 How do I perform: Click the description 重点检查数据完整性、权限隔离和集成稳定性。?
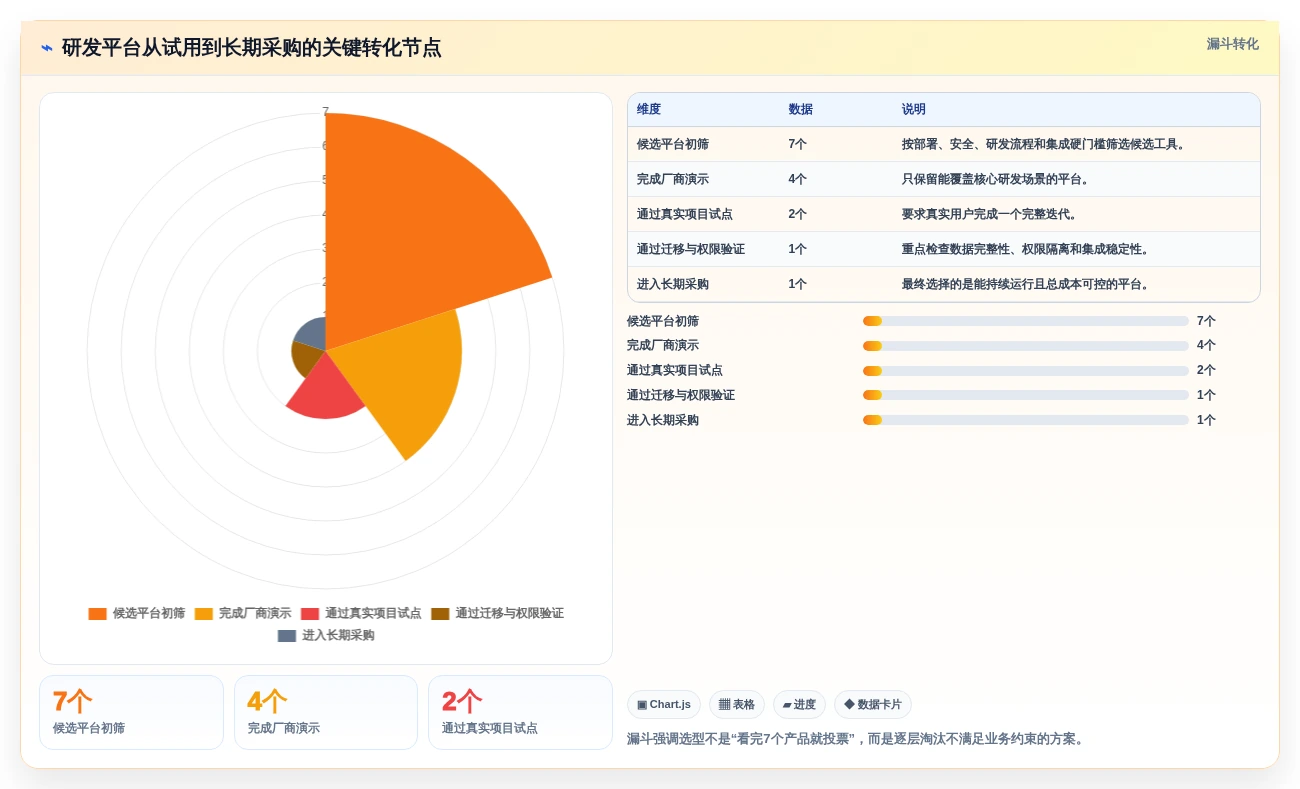coord(1028,250)
